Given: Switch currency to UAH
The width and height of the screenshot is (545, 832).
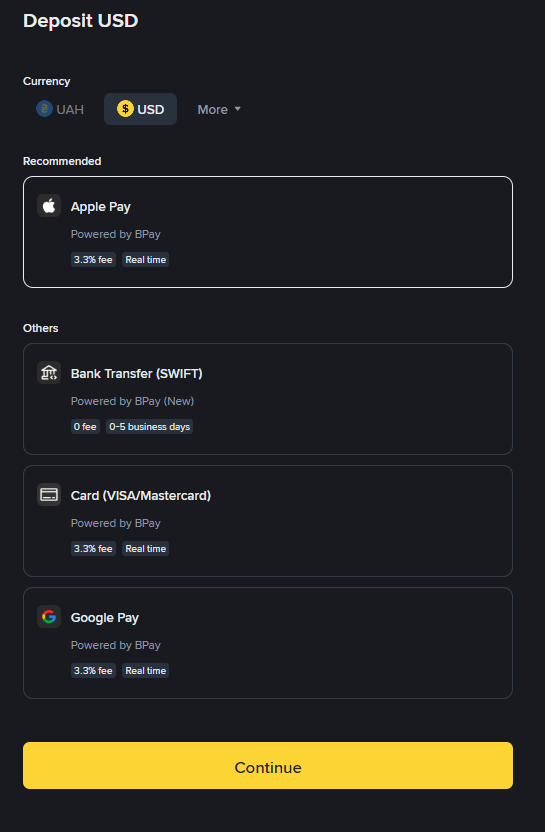Looking at the screenshot, I should pos(60,109).
